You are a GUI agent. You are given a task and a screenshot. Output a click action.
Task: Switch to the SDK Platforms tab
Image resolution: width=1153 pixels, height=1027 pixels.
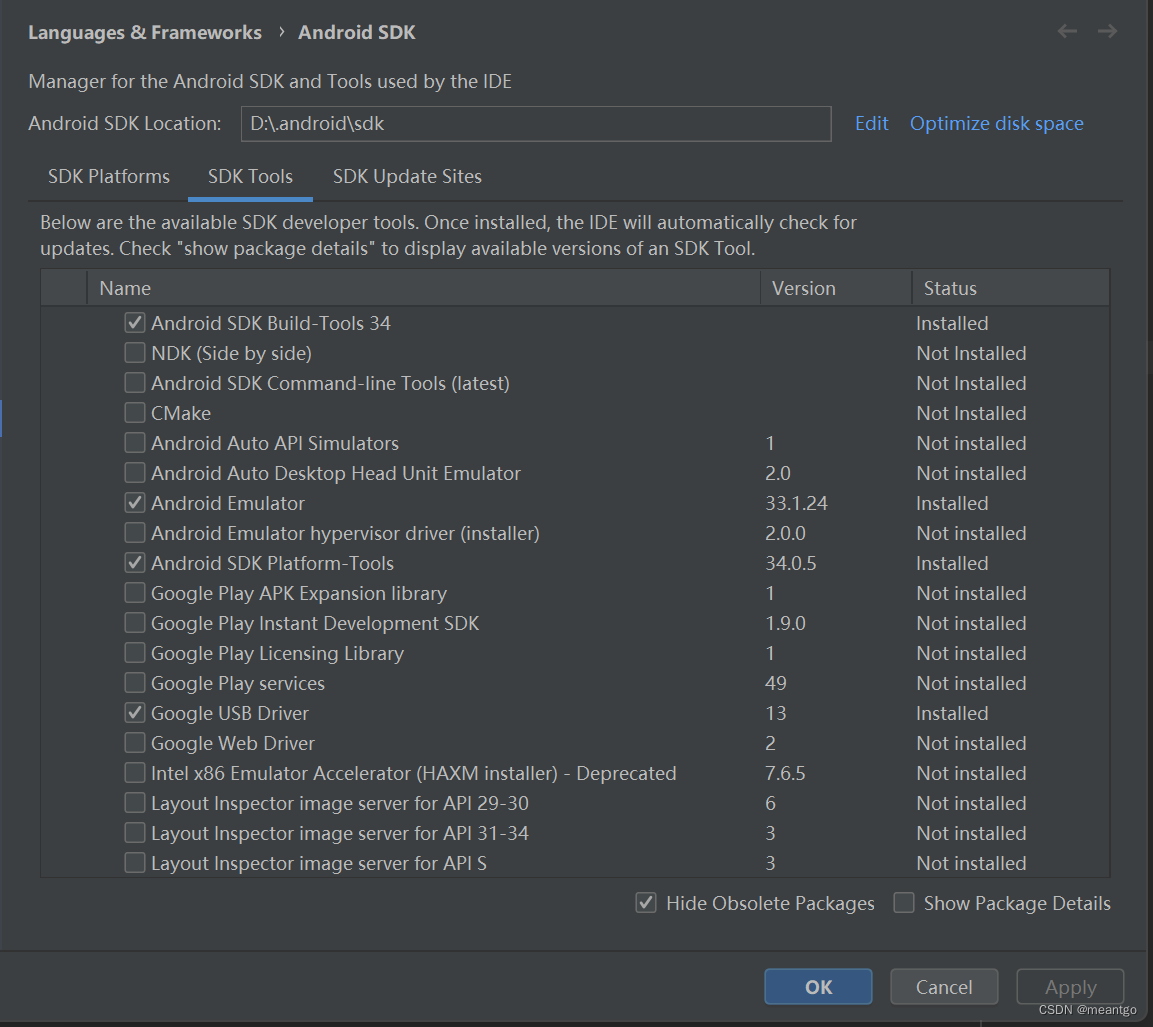[109, 176]
